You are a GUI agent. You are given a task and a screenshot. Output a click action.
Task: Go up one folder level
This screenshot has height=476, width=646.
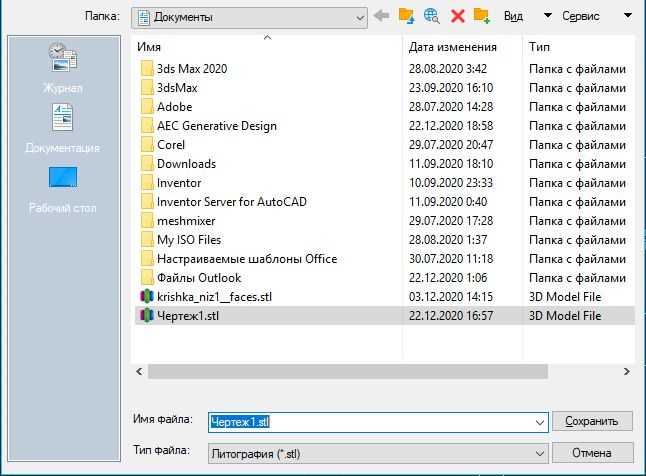[x=406, y=16]
